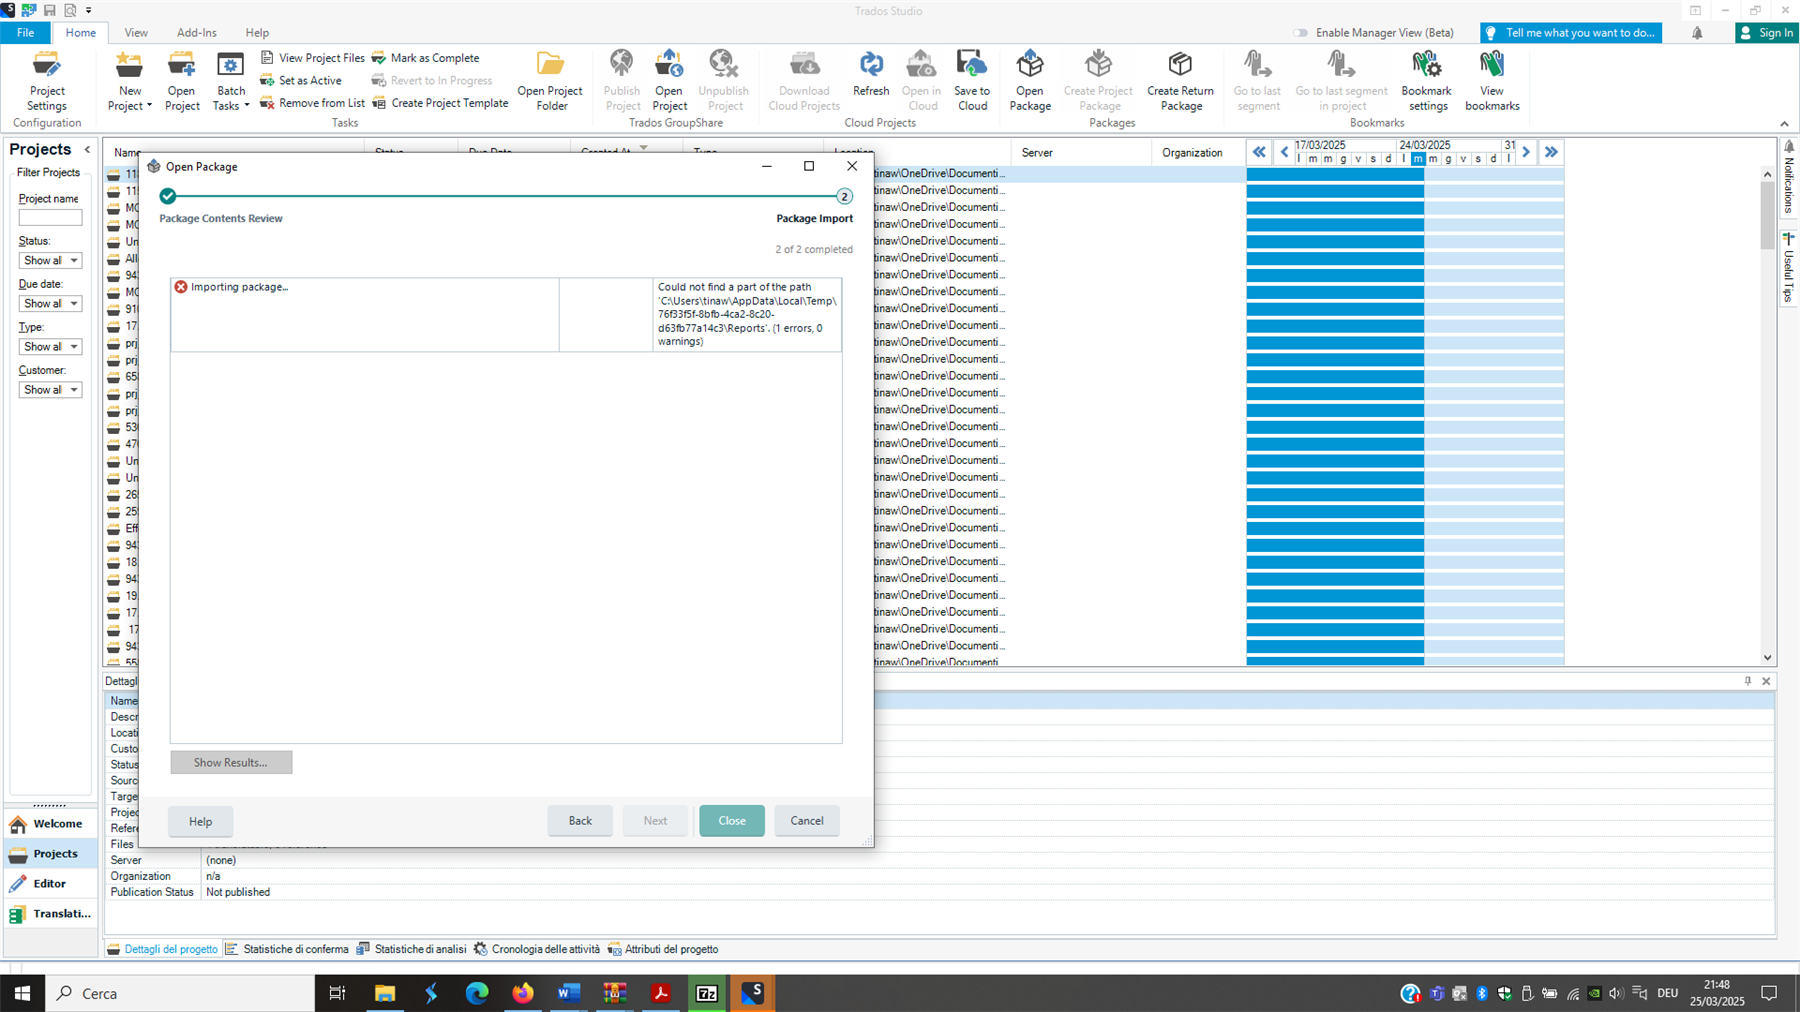Click Mark as Complete
This screenshot has width=1800, height=1012.
[425, 58]
